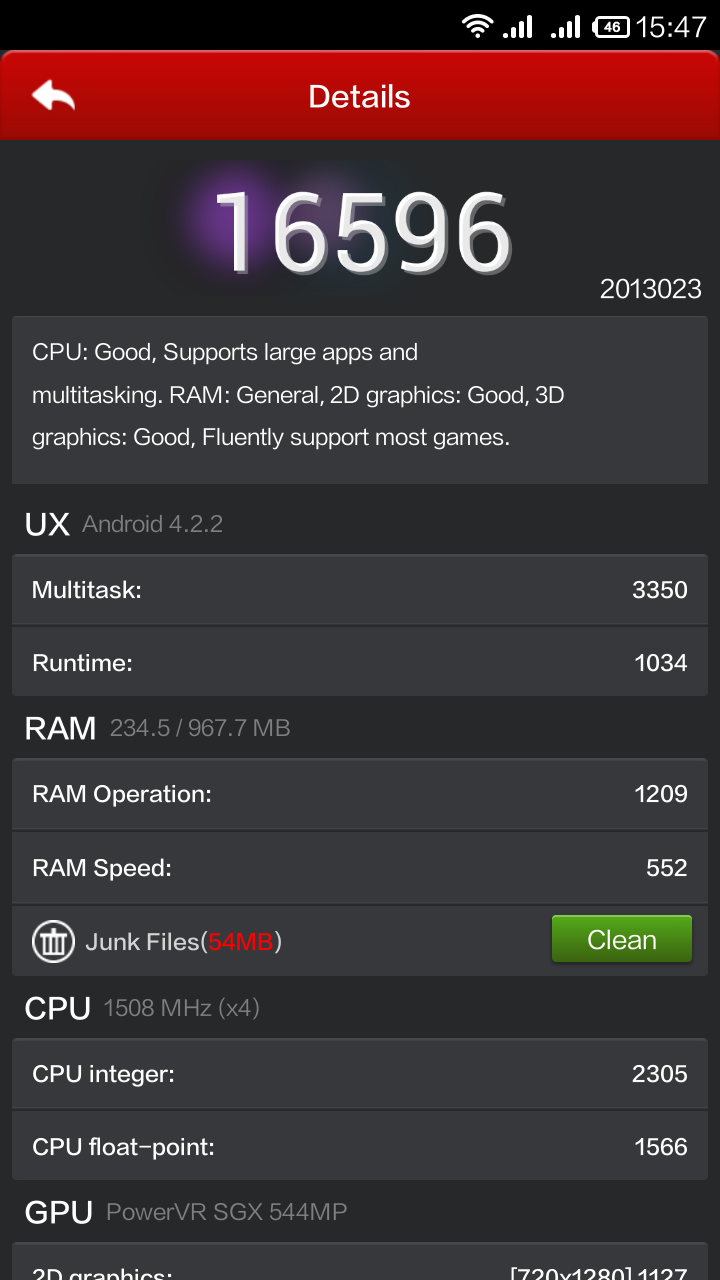Tap the back arrow icon
720x1280 pixels.
(54, 96)
